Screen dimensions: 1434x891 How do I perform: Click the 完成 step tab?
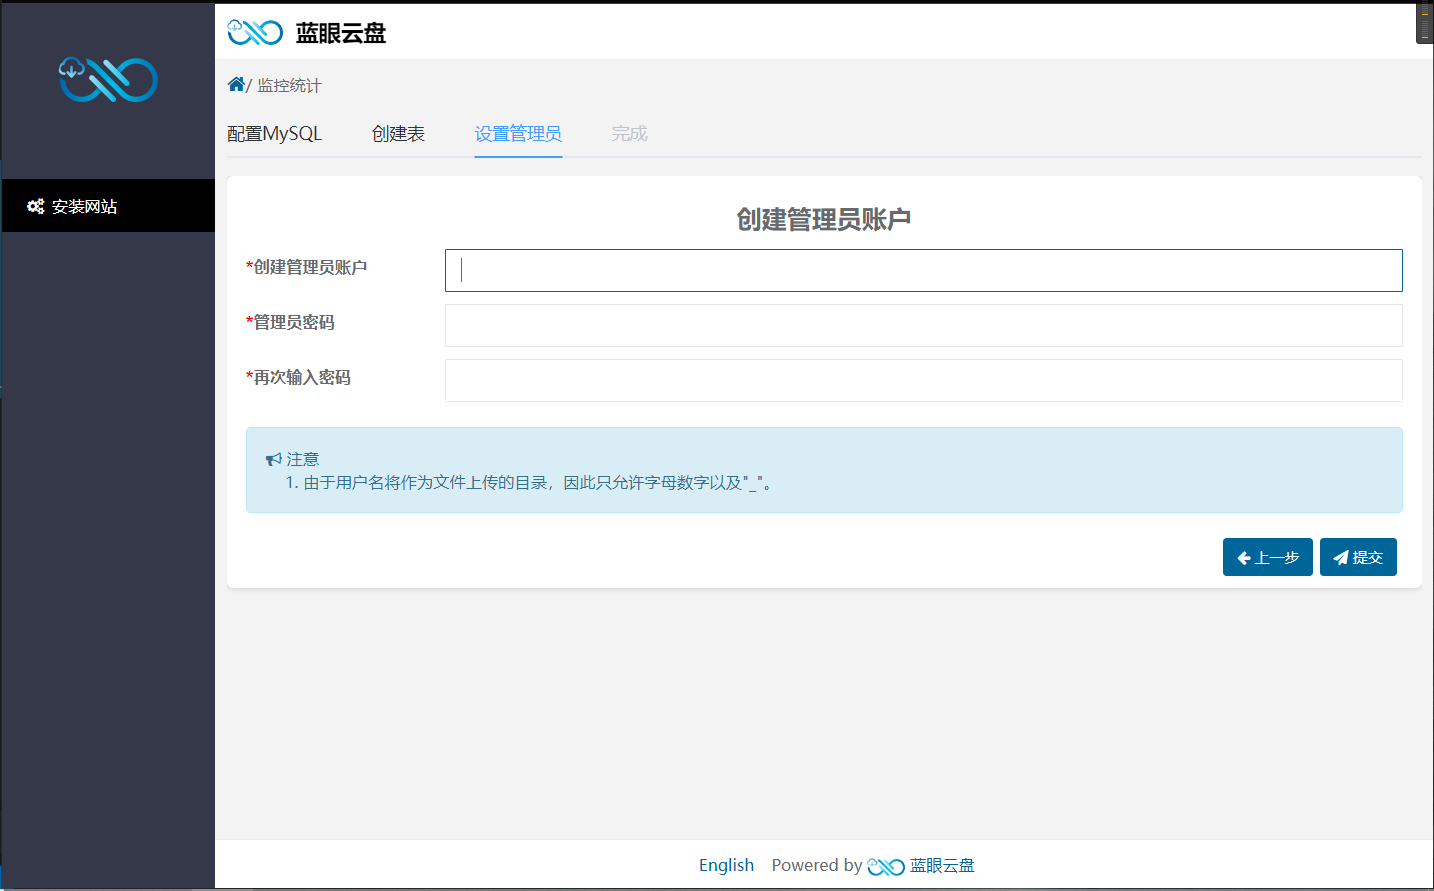(629, 133)
